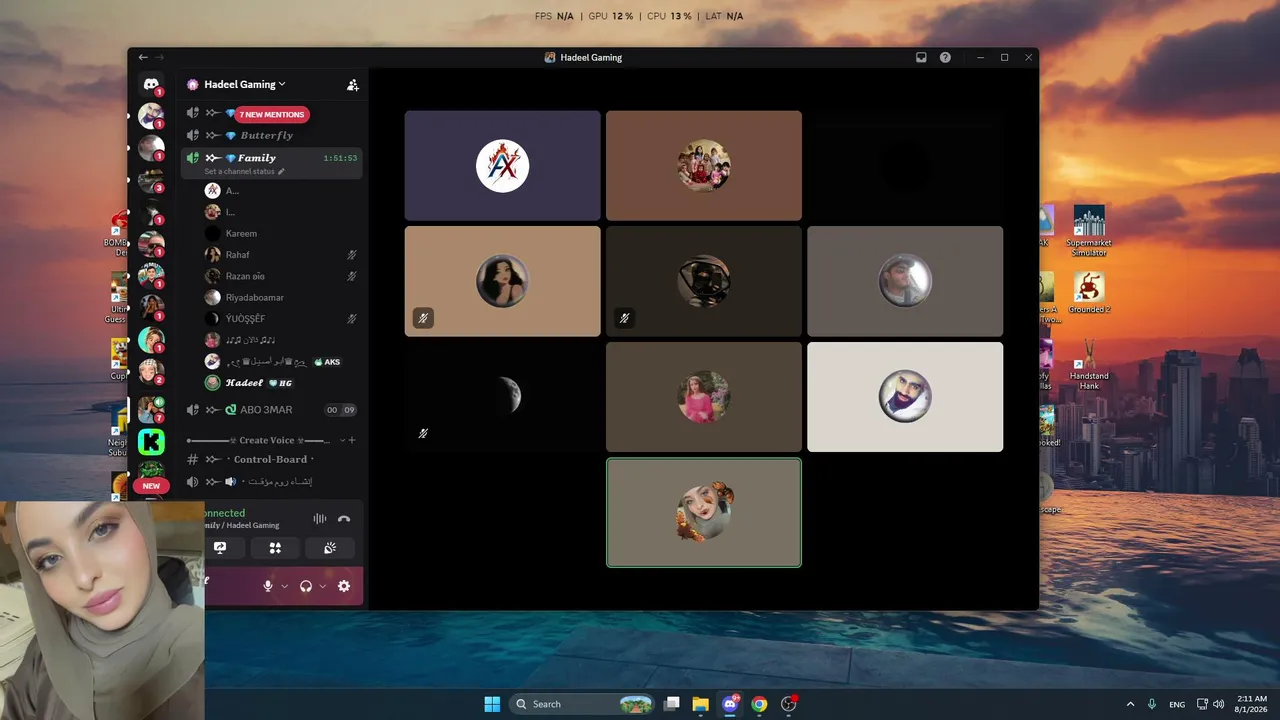Focus the white tile with bearded avatar
The width and height of the screenshot is (1280, 720).
click(905, 397)
